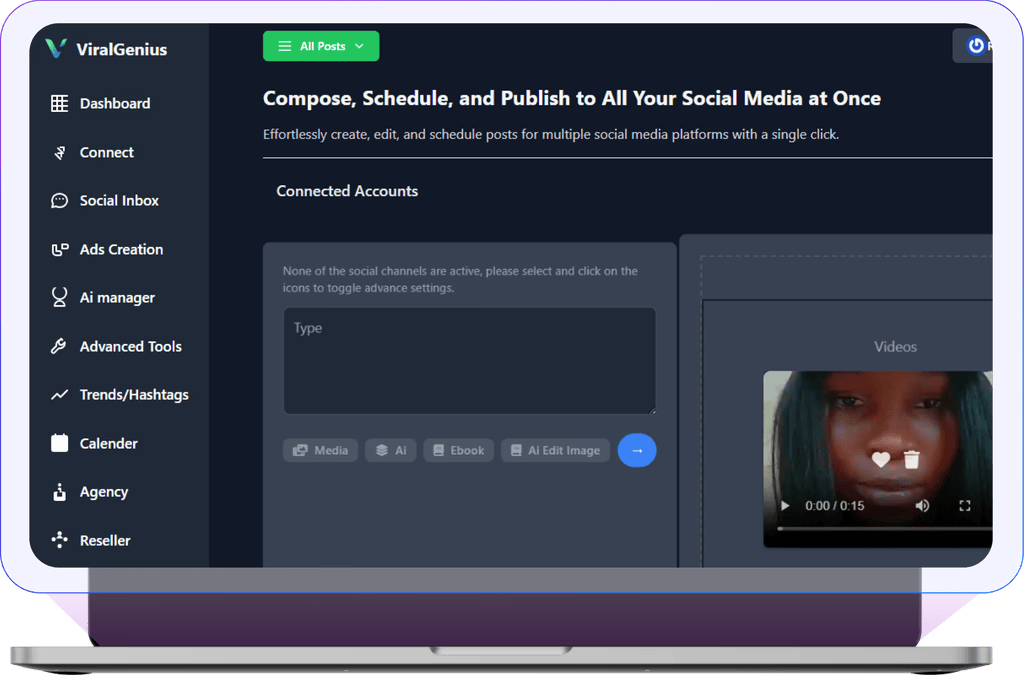Submit post with the blue arrow button
The height and width of the screenshot is (675, 1024).
tap(637, 450)
